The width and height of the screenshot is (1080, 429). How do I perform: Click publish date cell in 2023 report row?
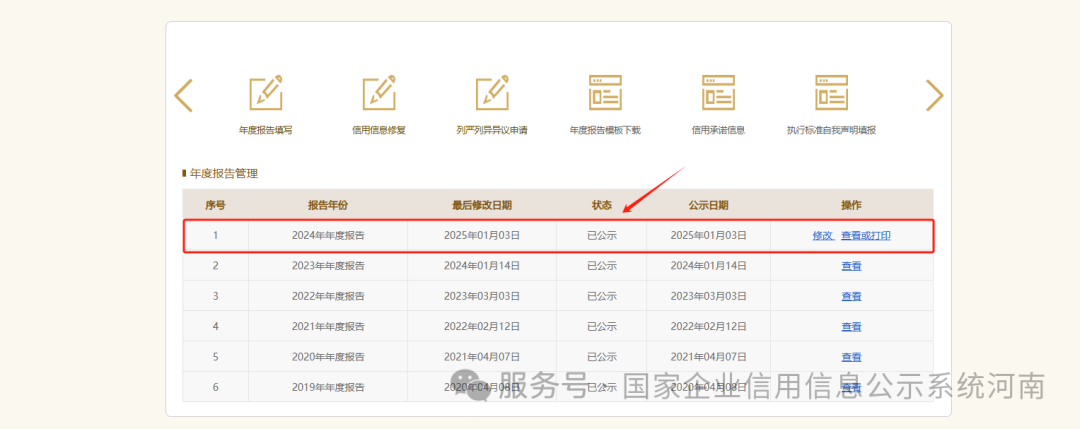(x=709, y=266)
